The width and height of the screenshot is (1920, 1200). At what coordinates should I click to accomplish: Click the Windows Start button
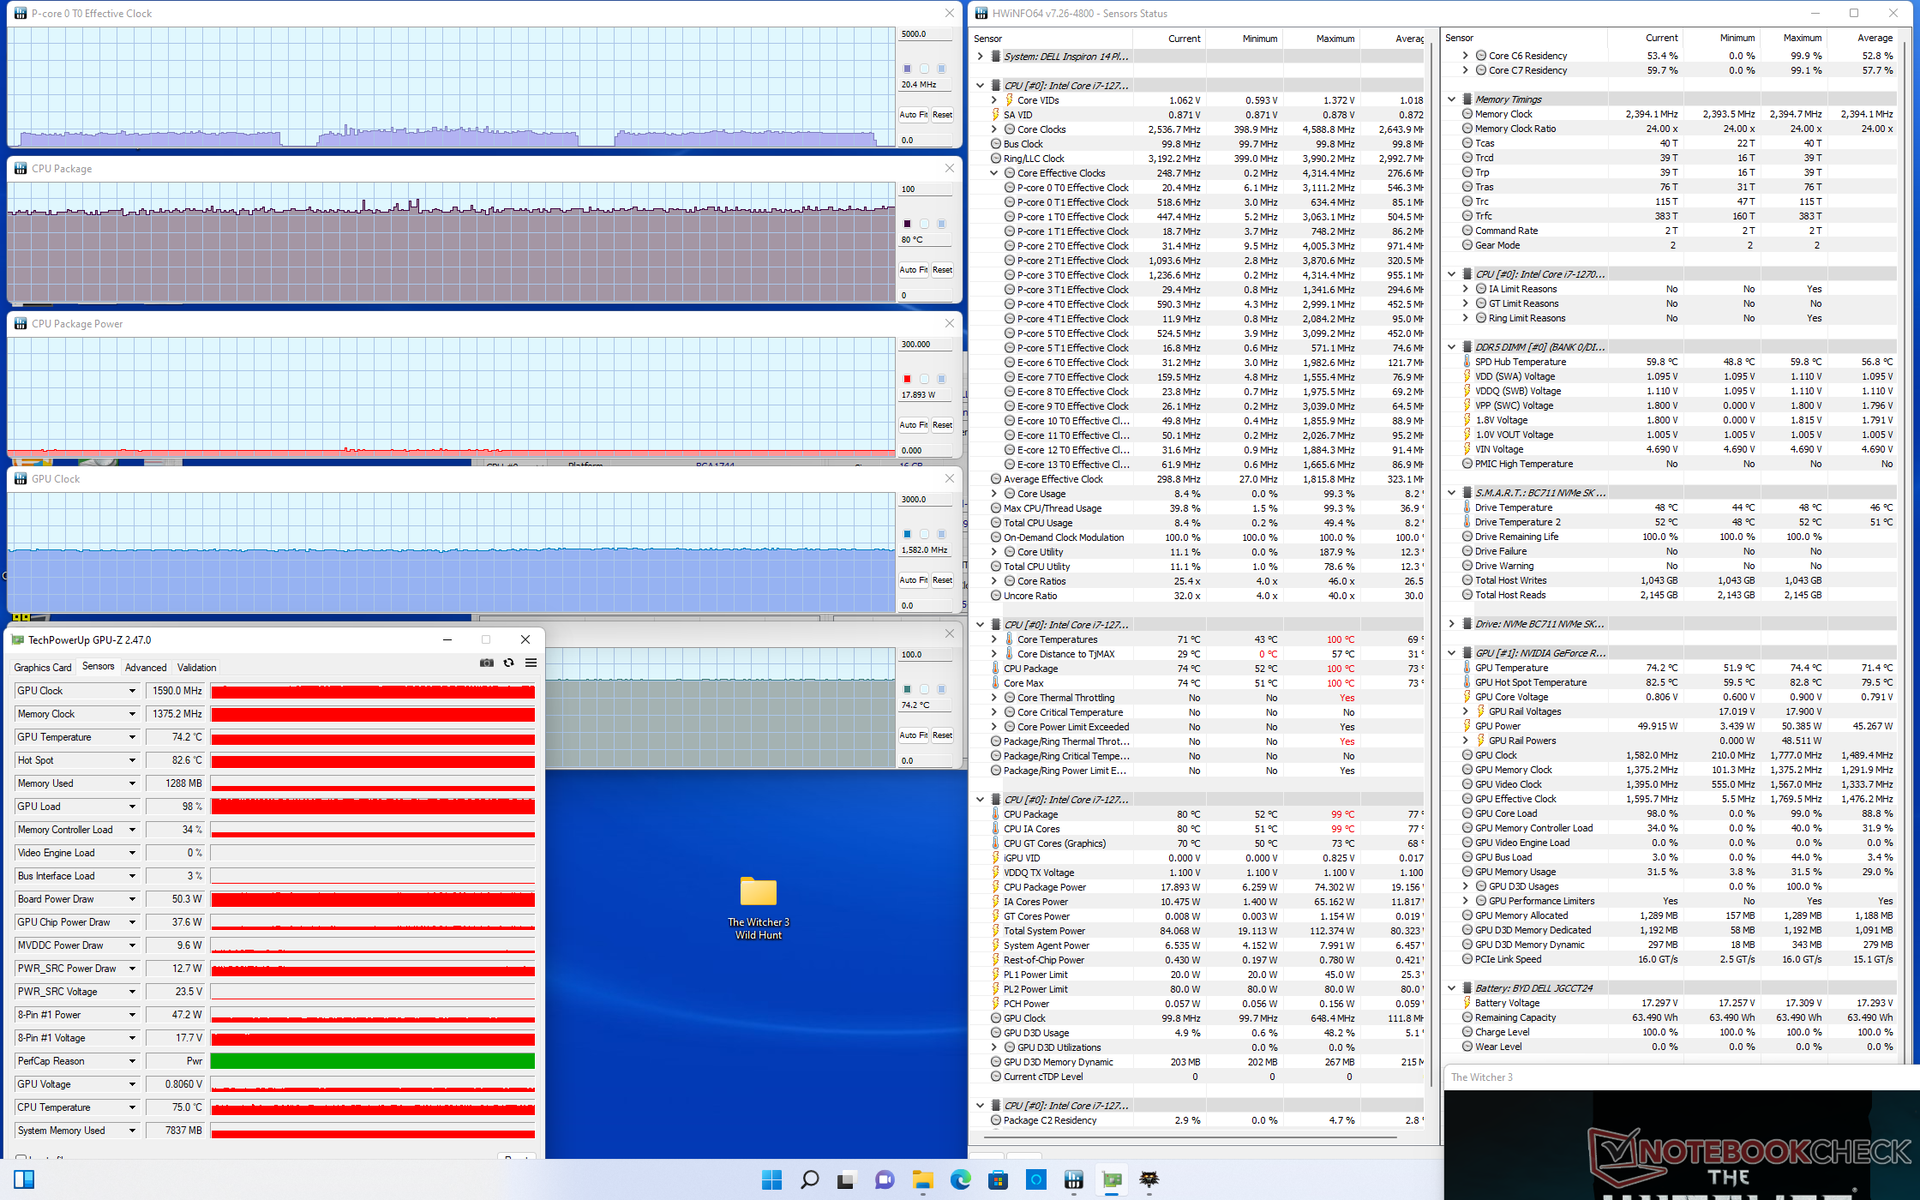tap(771, 1180)
